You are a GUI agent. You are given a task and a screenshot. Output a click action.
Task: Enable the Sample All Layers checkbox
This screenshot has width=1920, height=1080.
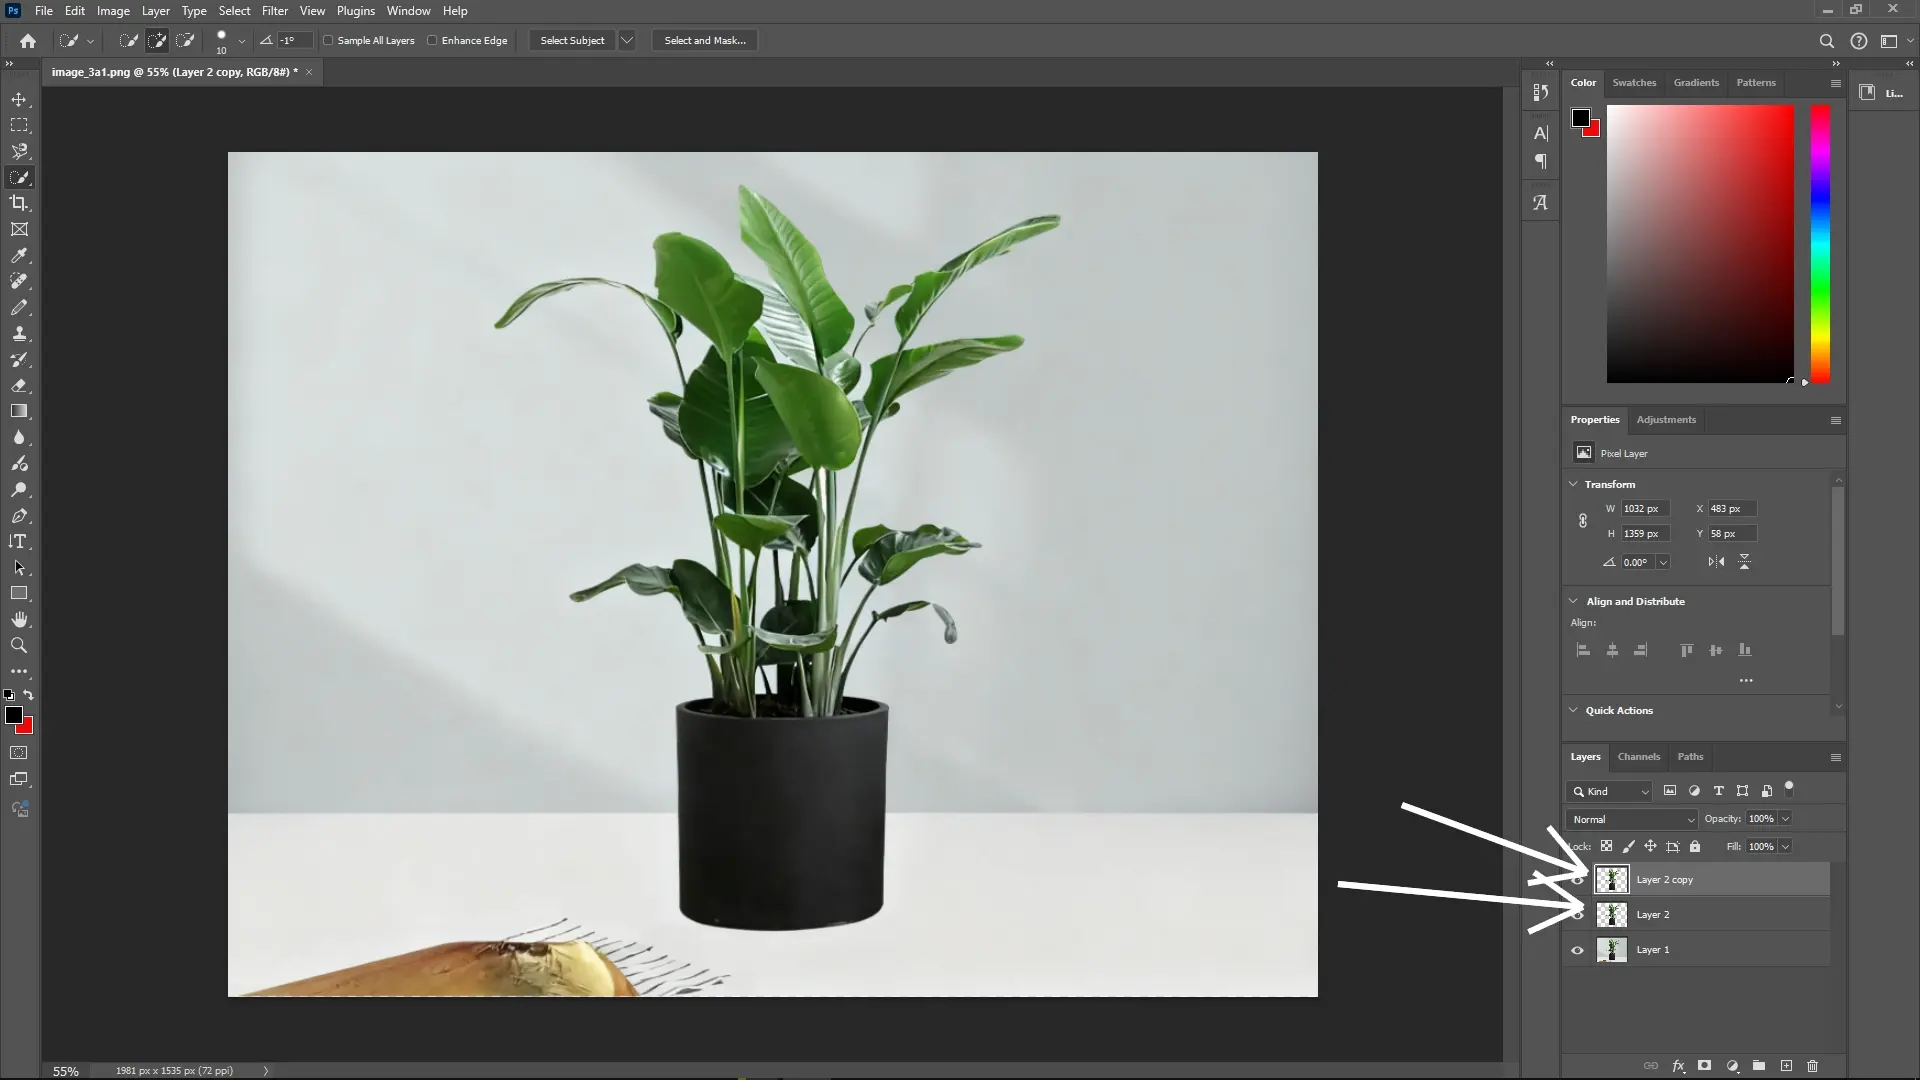click(x=330, y=40)
